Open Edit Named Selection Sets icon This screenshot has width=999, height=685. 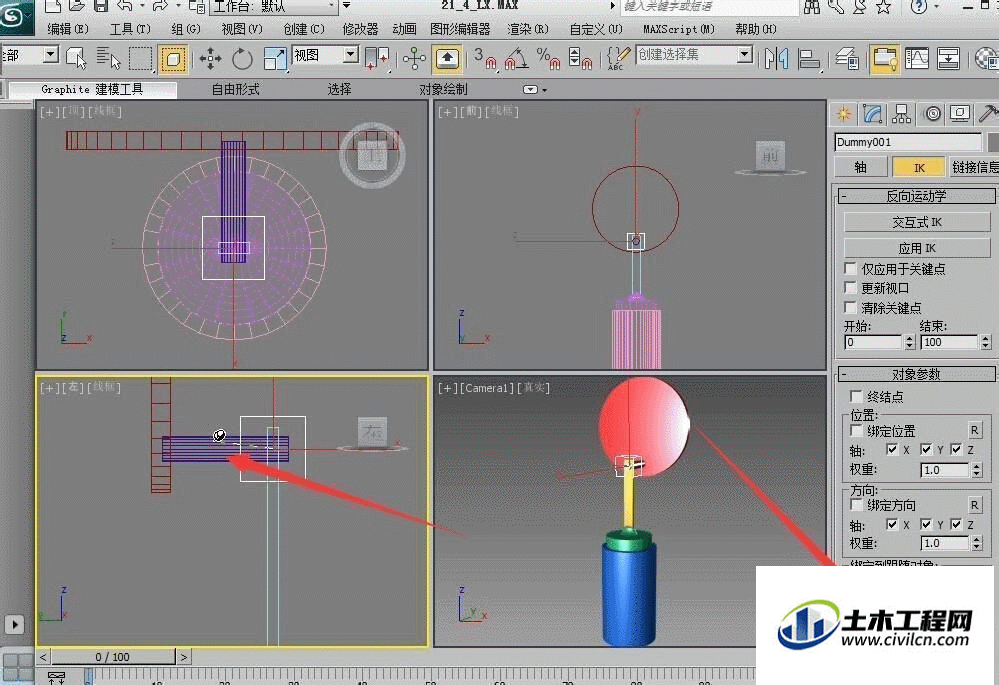pos(618,59)
